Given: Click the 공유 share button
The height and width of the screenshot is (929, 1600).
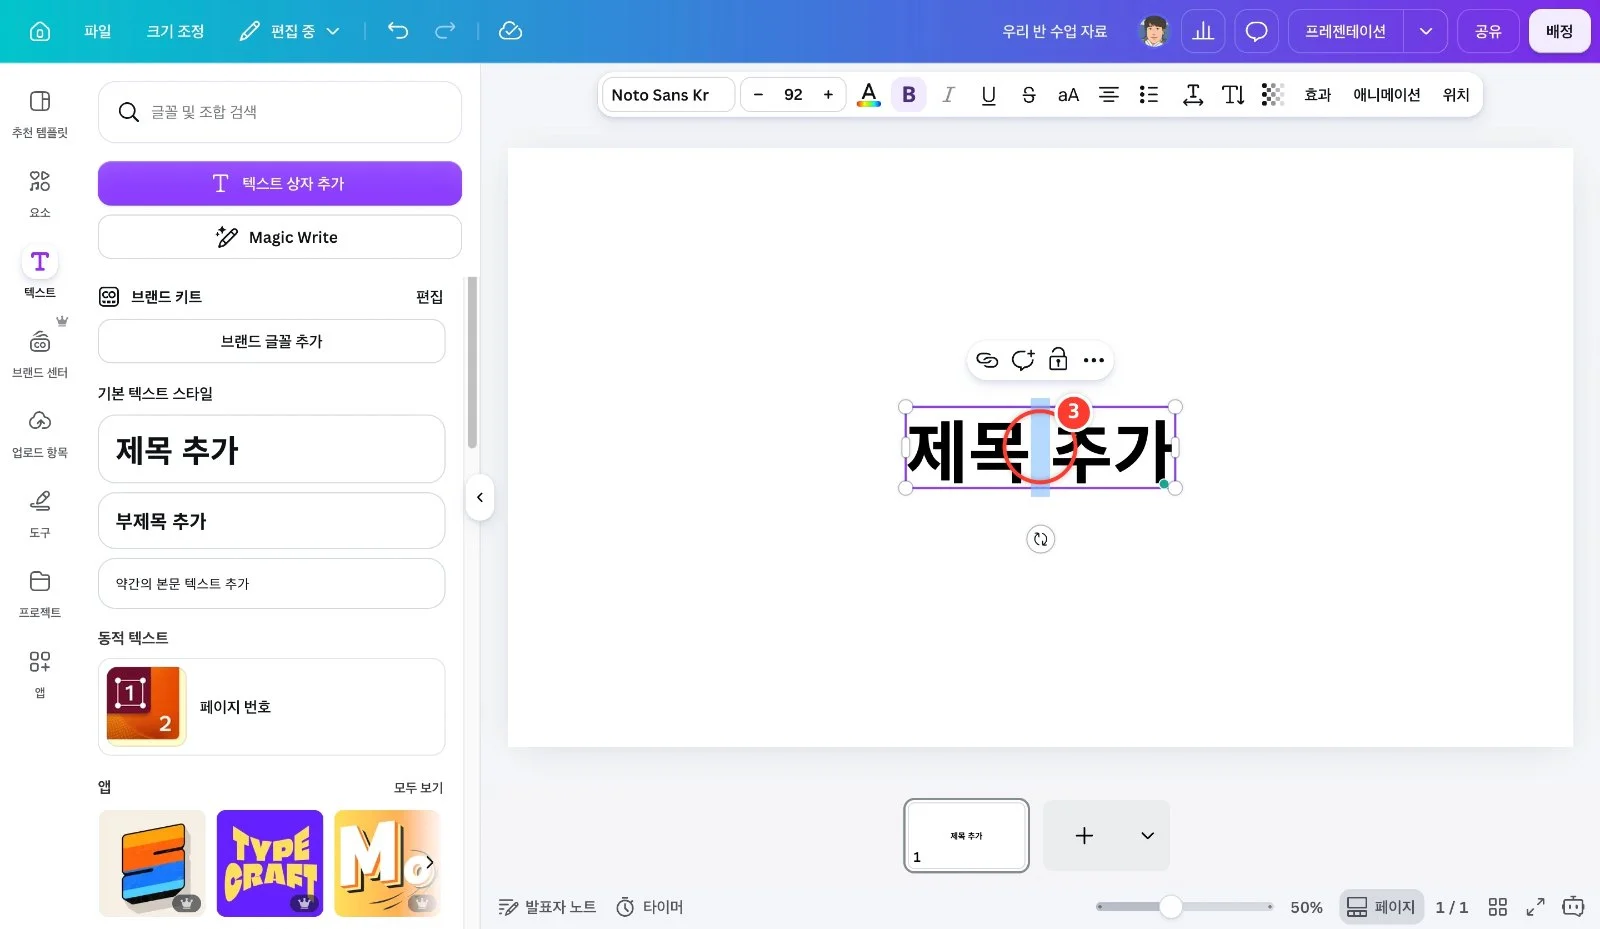Looking at the screenshot, I should [x=1488, y=31].
